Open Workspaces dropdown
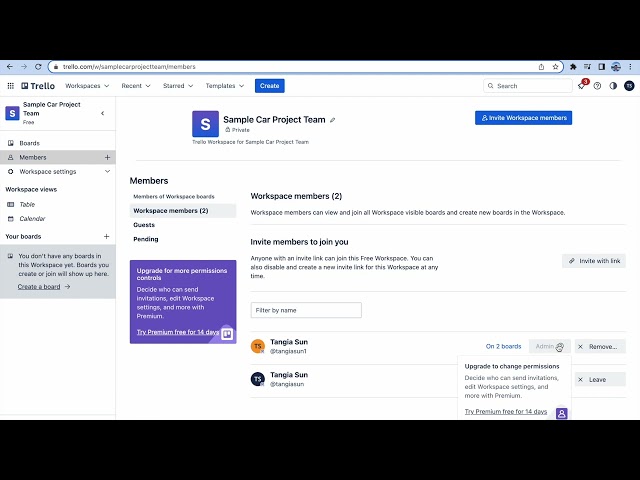Viewport: 640px width, 480px height. coord(87,86)
